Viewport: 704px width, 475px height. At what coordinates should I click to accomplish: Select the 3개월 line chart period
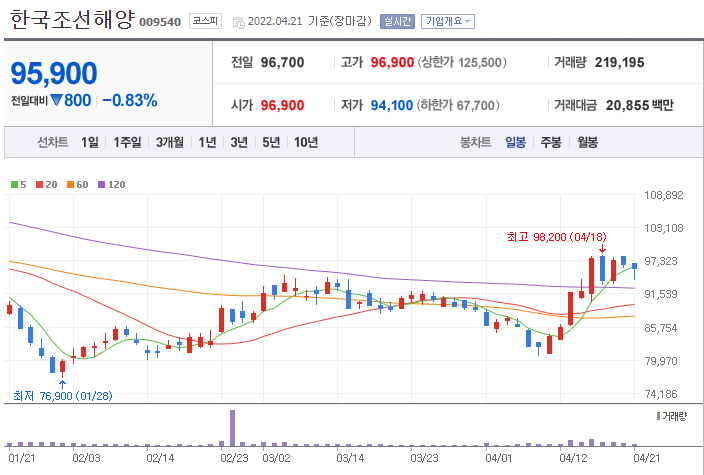click(x=169, y=142)
